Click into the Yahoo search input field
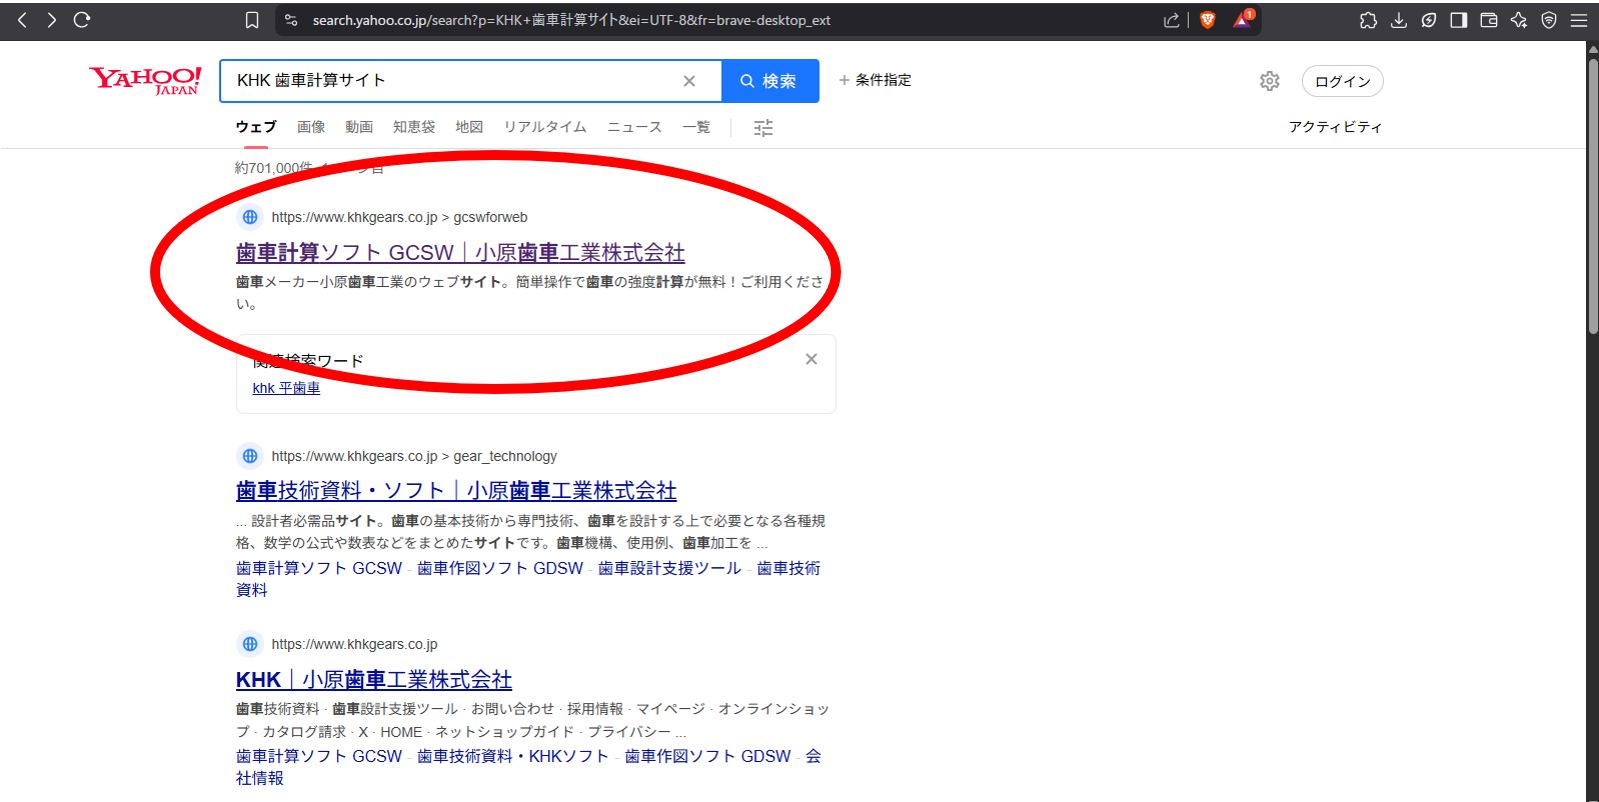This screenshot has width=1599, height=802. (450, 81)
